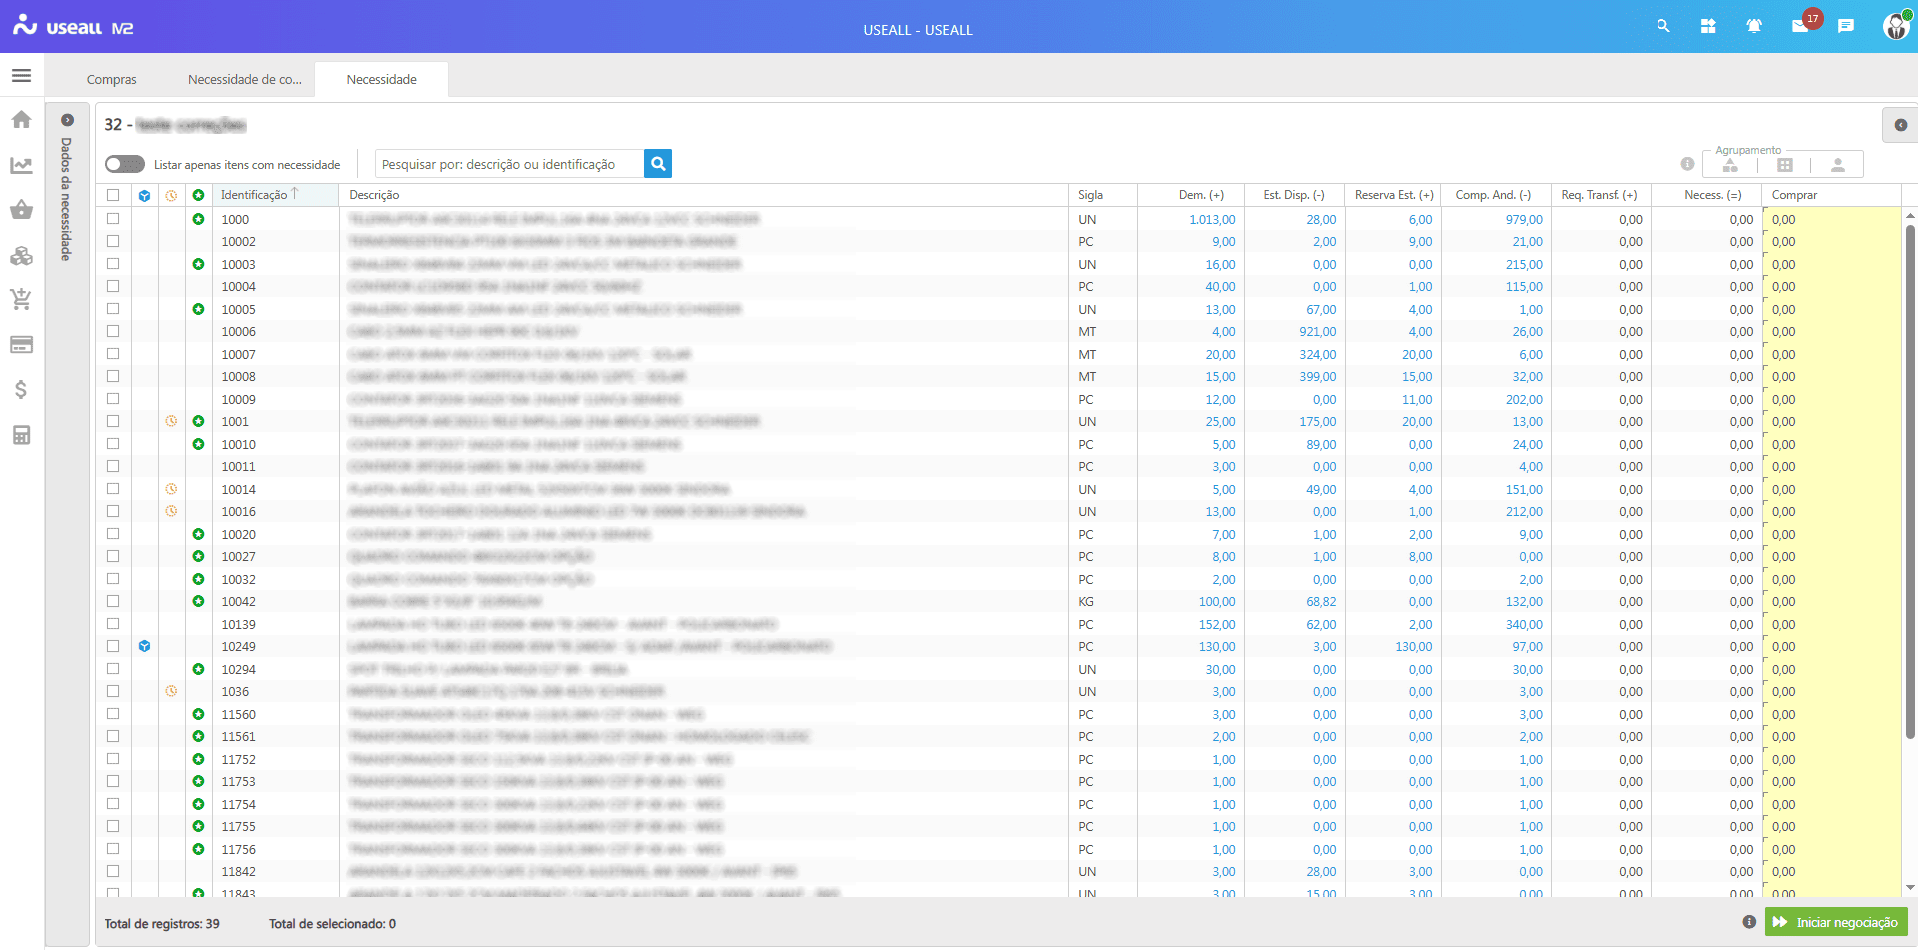Switch to the Compras tab
Viewport: 1918px width, 950px height.
point(112,79)
